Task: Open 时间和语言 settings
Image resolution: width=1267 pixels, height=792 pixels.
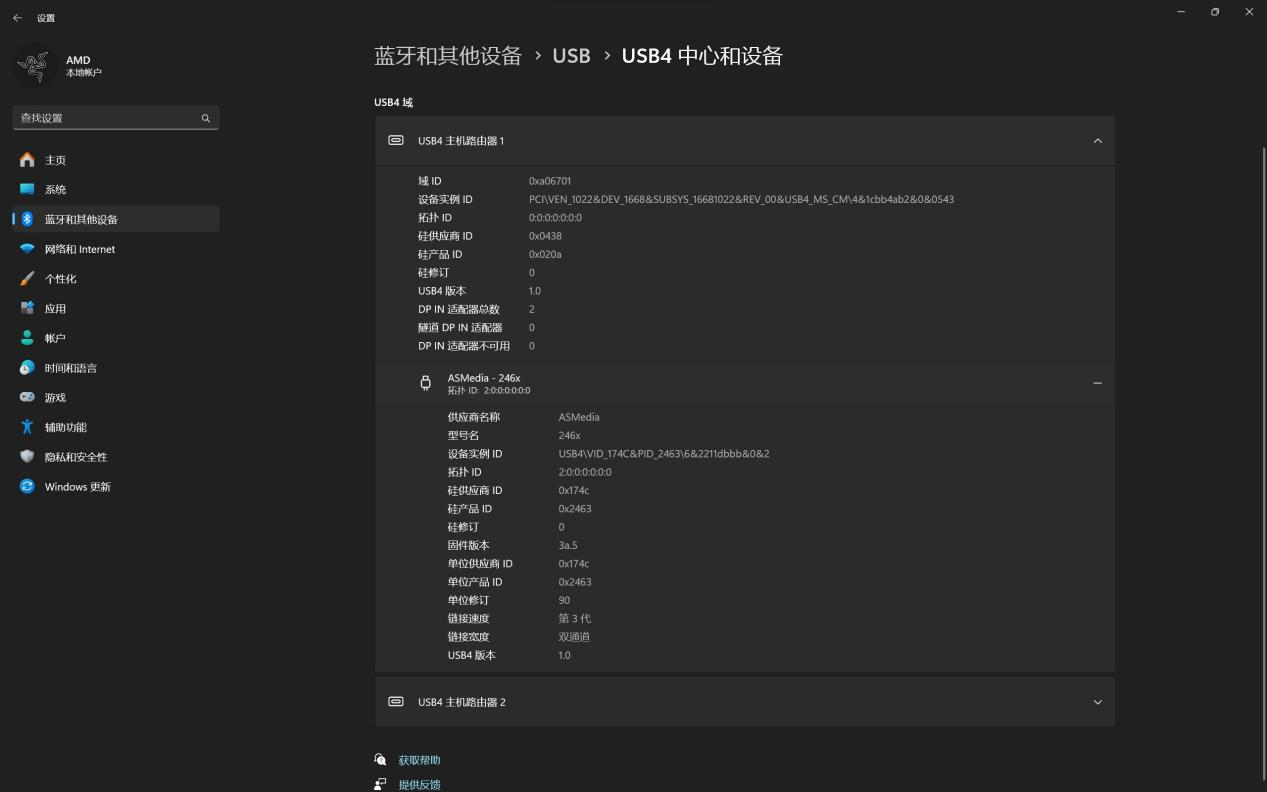Action: [x=70, y=368]
